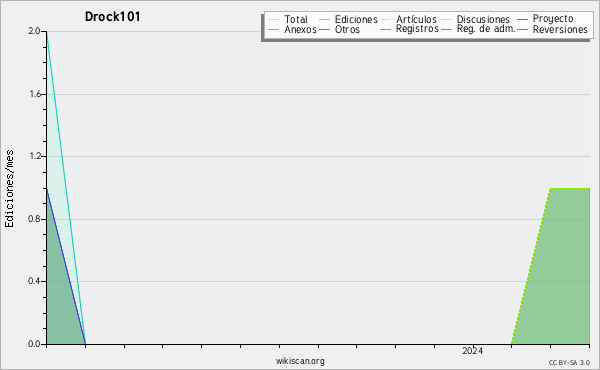The width and height of the screenshot is (600, 370).
Task: Click the 0.0 y-axis value
Action: 34,344
